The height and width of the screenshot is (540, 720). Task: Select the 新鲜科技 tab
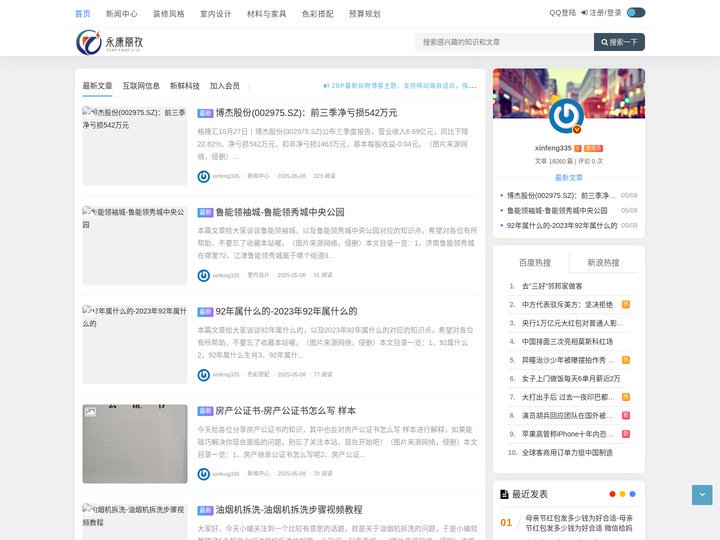tap(185, 86)
